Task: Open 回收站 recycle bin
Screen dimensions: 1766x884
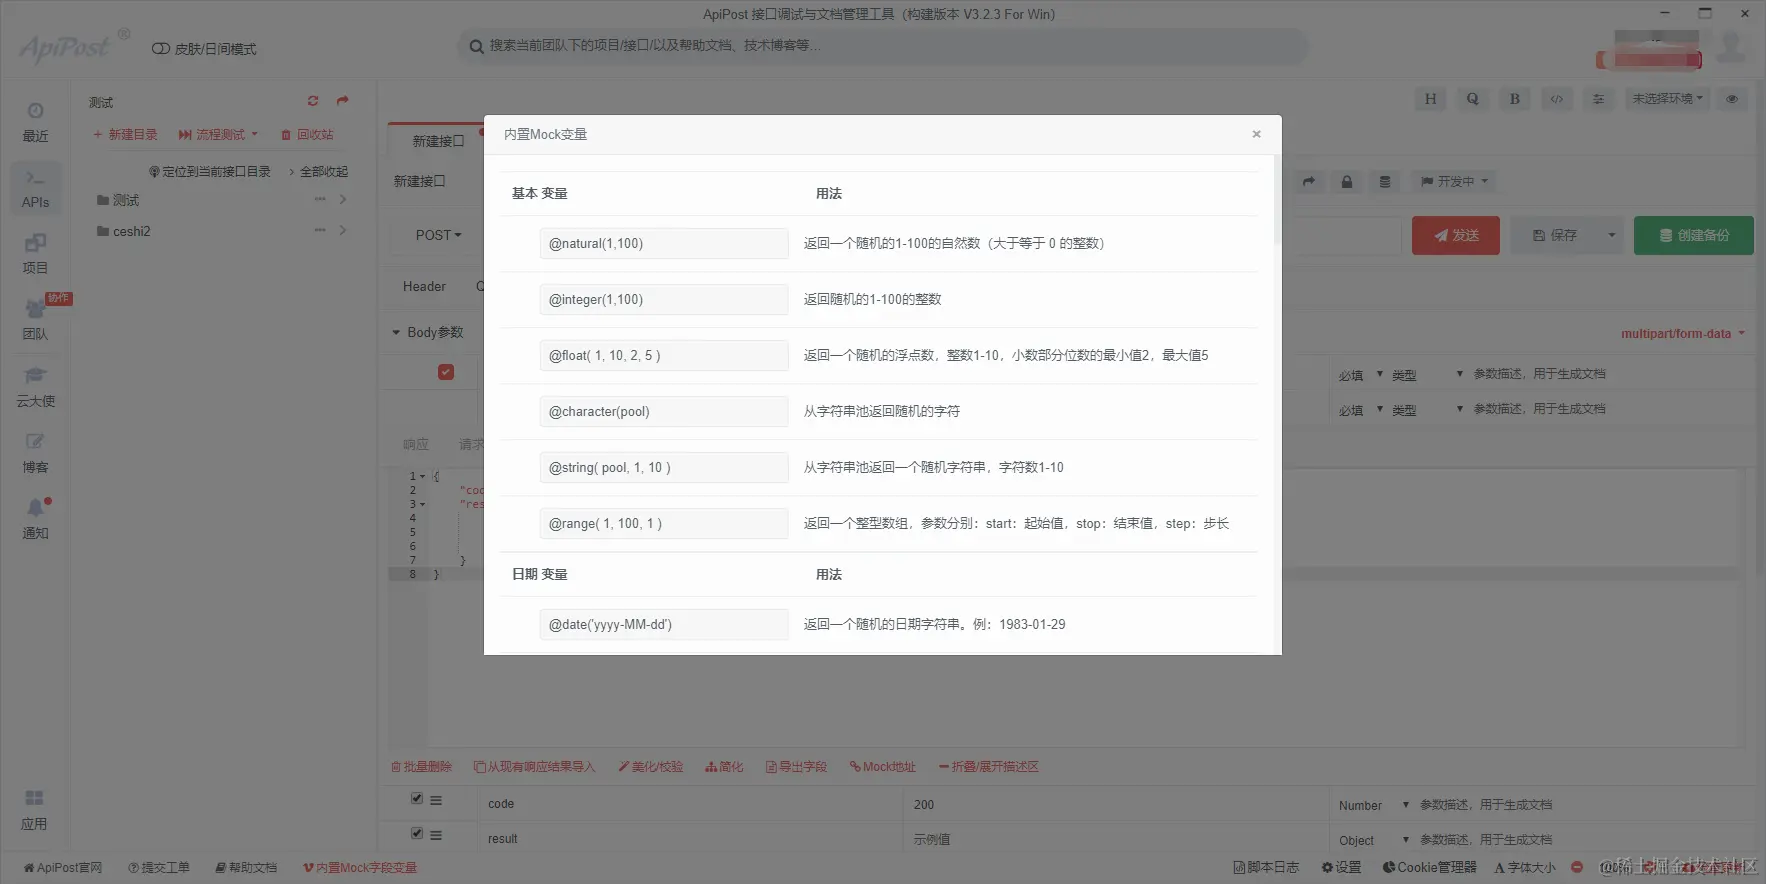Action: [307, 134]
